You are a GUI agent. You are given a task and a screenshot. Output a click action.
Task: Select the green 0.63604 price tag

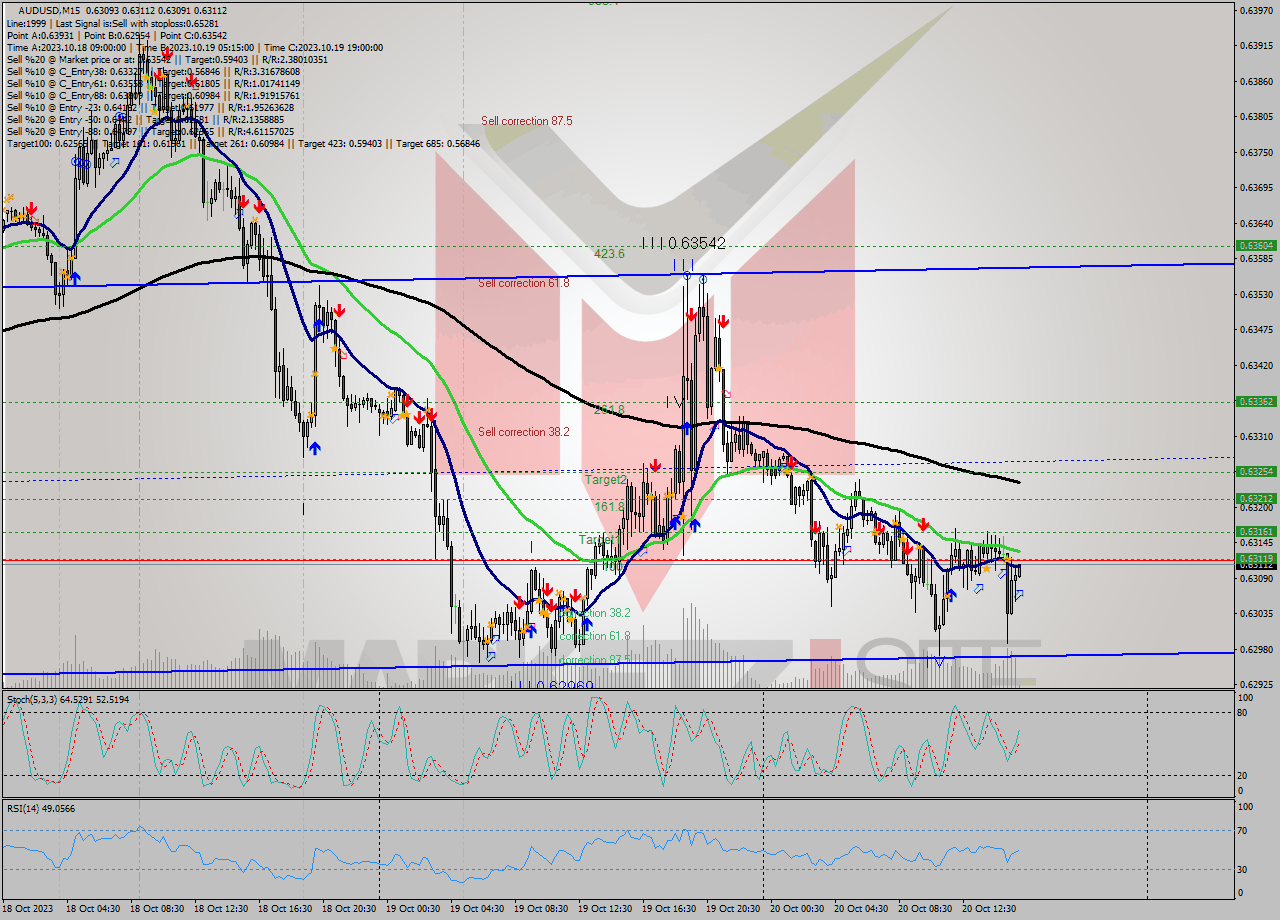tap(1256, 245)
